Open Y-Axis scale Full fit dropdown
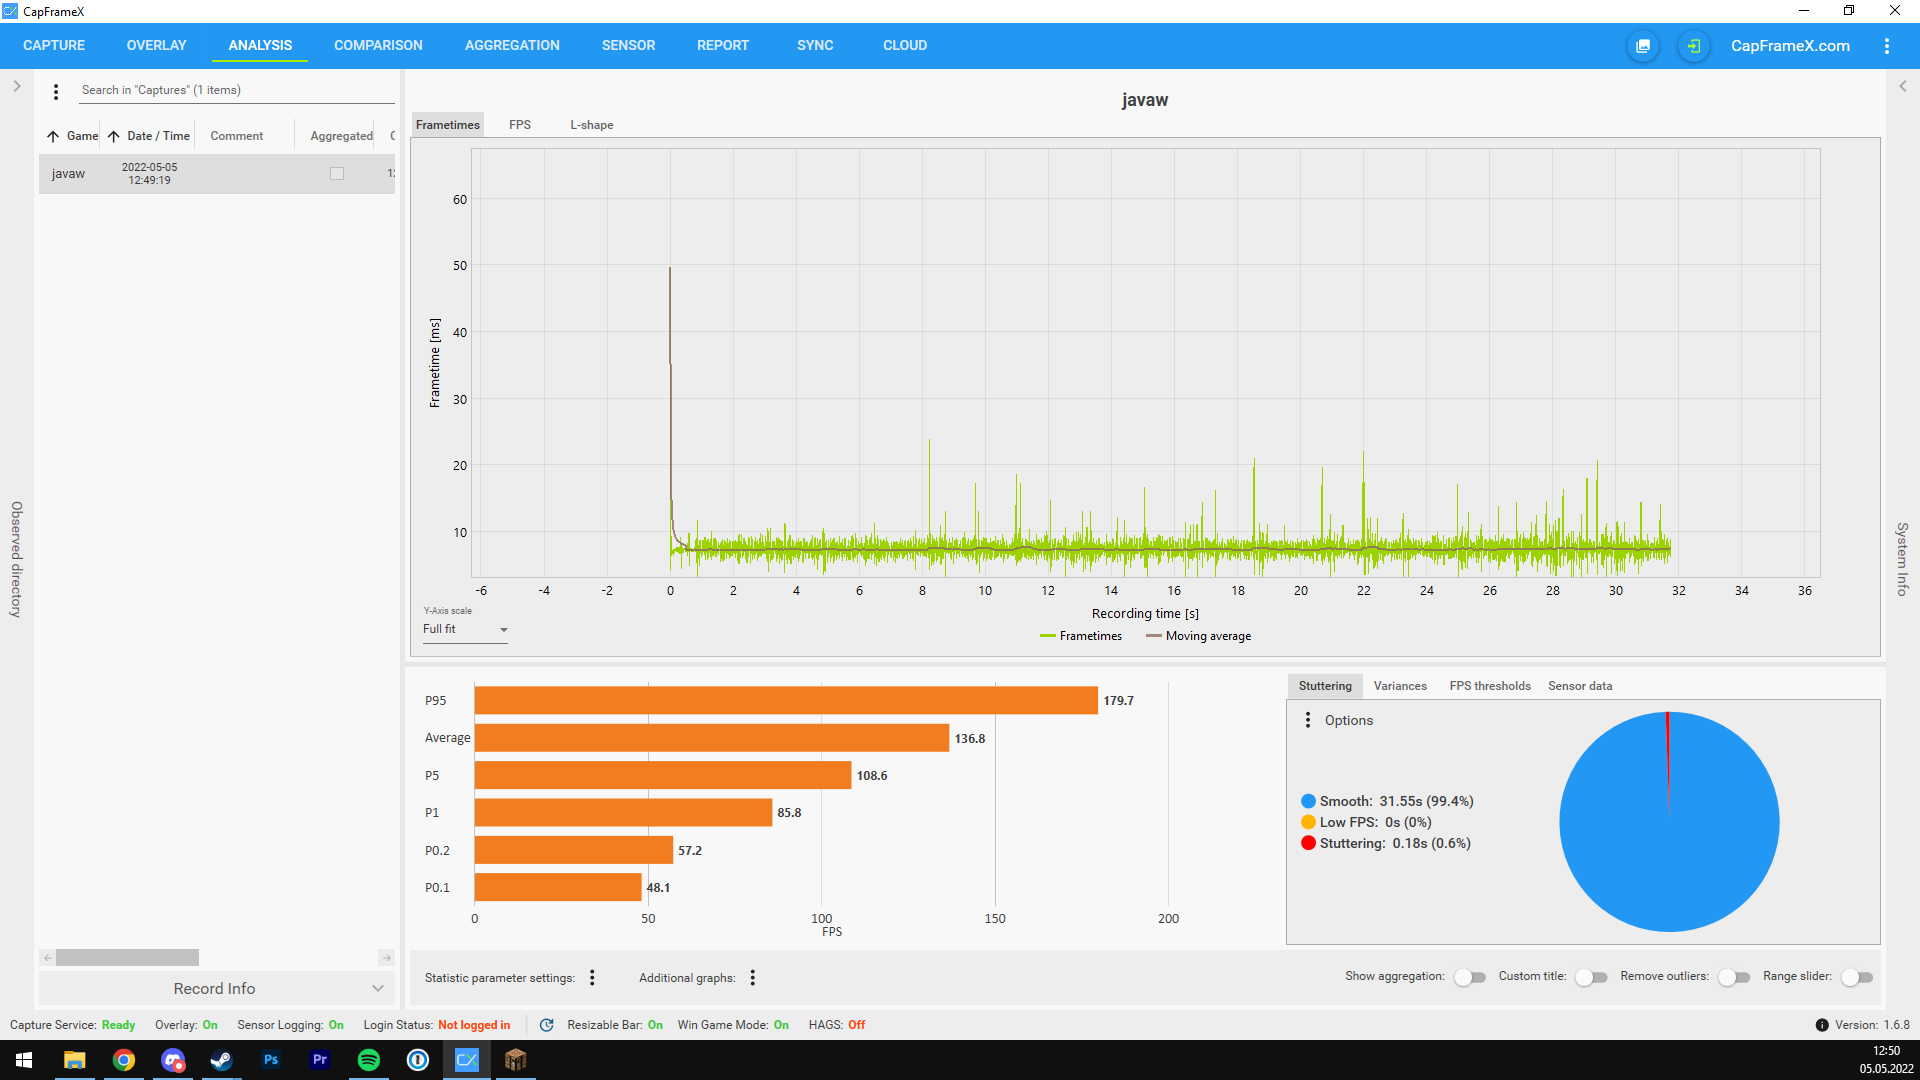 coord(465,629)
